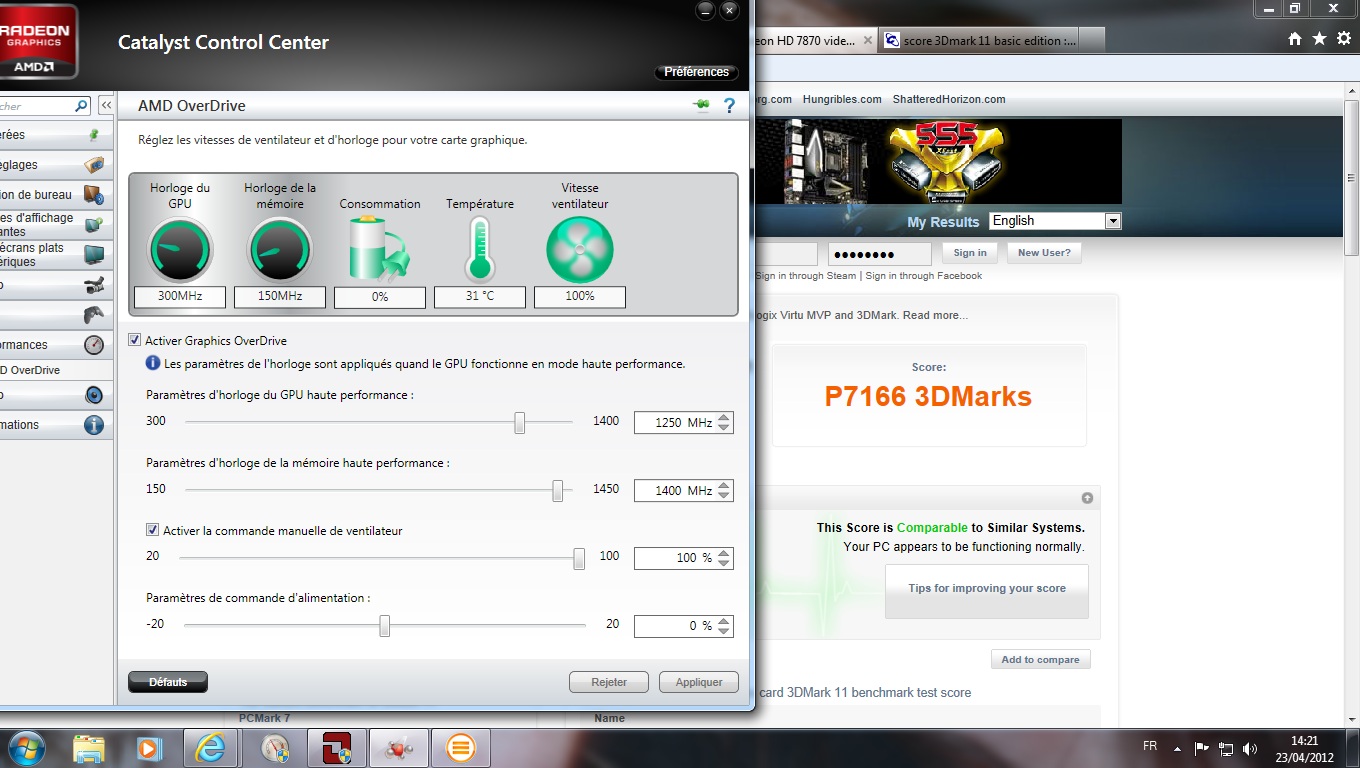Click the GPU clock 1250 MHz input field
Screen dimensions: 1360x768
click(675, 423)
